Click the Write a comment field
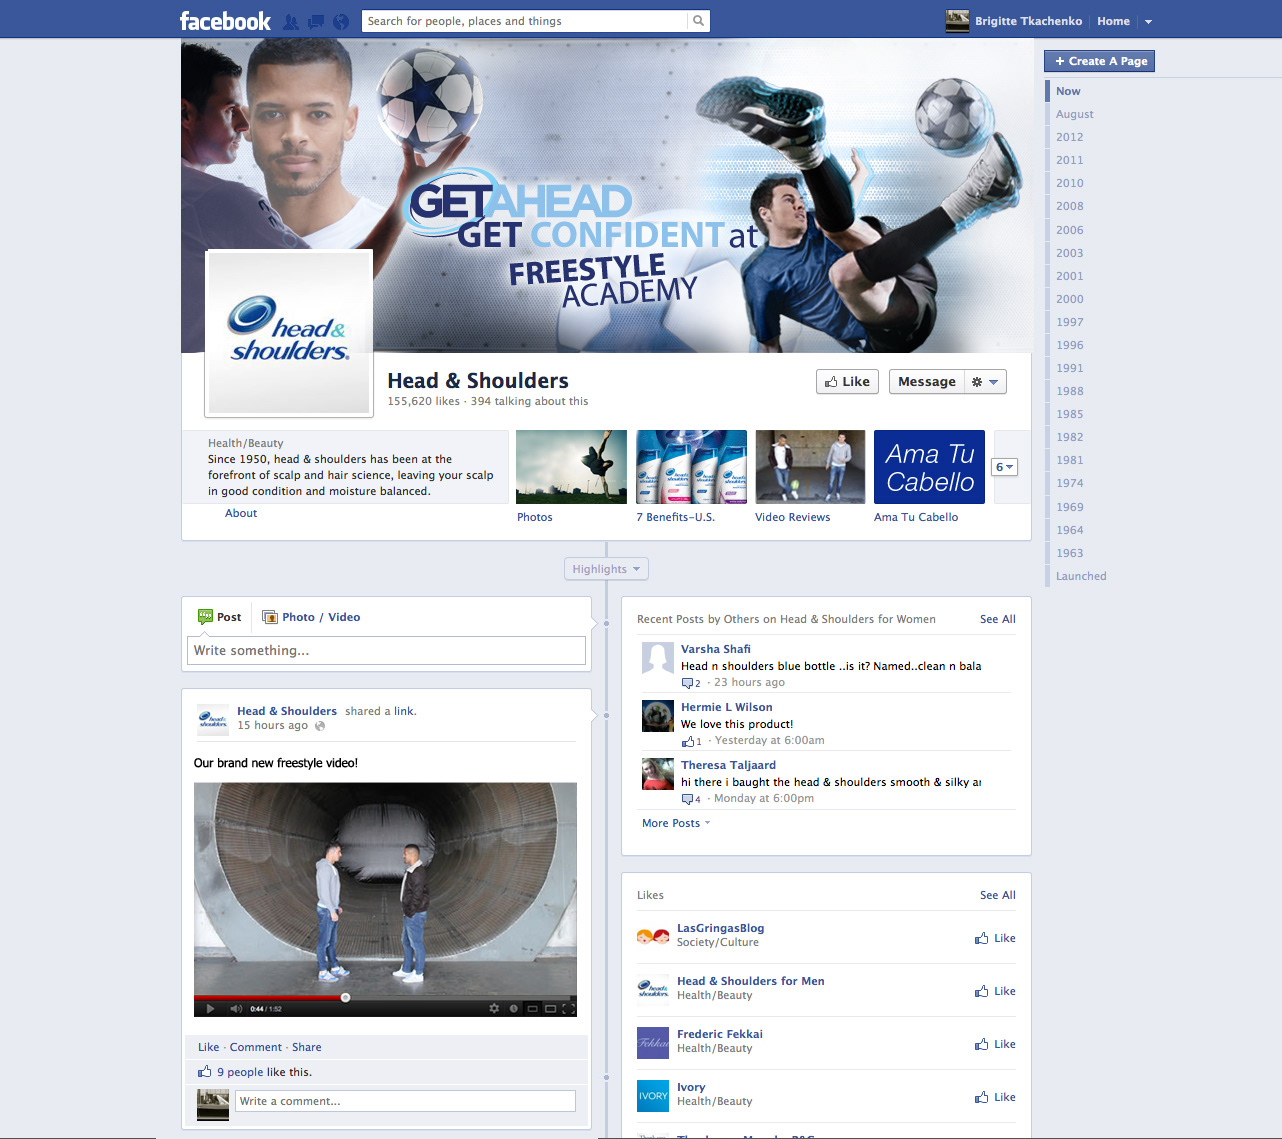1282x1139 pixels. pos(405,1101)
